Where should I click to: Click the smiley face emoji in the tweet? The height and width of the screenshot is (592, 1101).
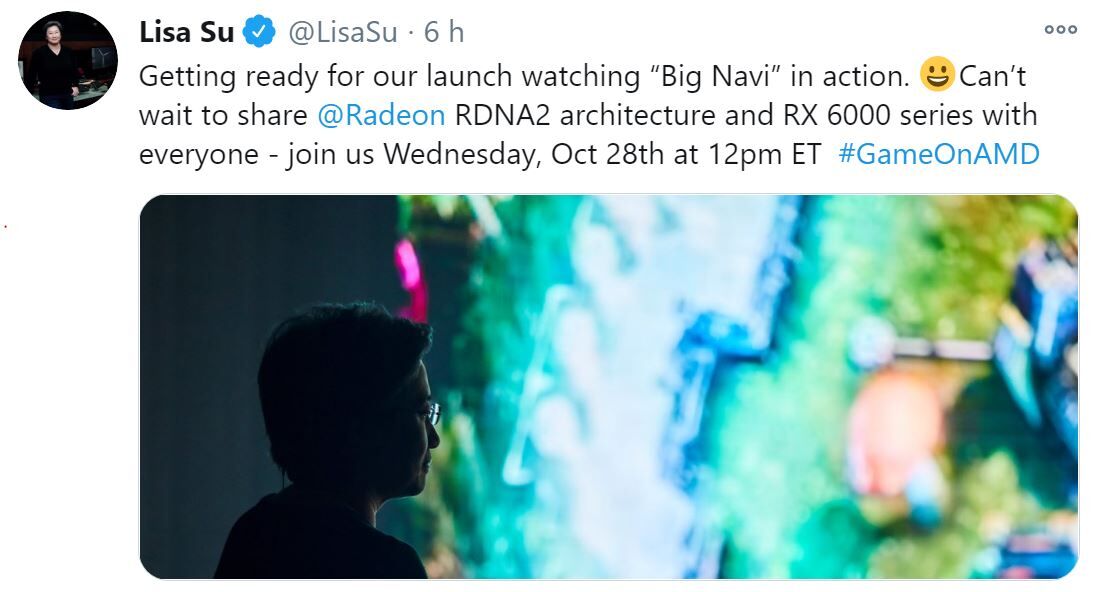coord(937,74)
